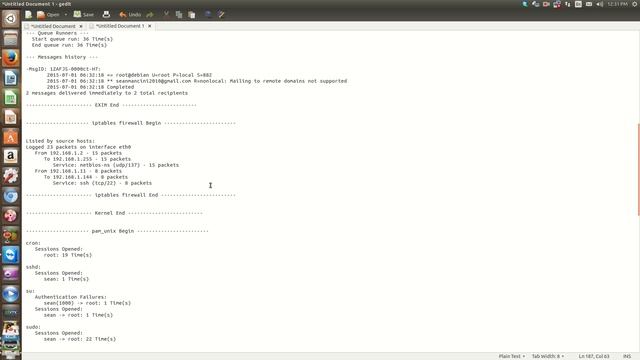This screenshot has width=640, height=360.
Task: Click the 'iptables firewall End' line
Action: pyautogui.click(x=131, y=195)
